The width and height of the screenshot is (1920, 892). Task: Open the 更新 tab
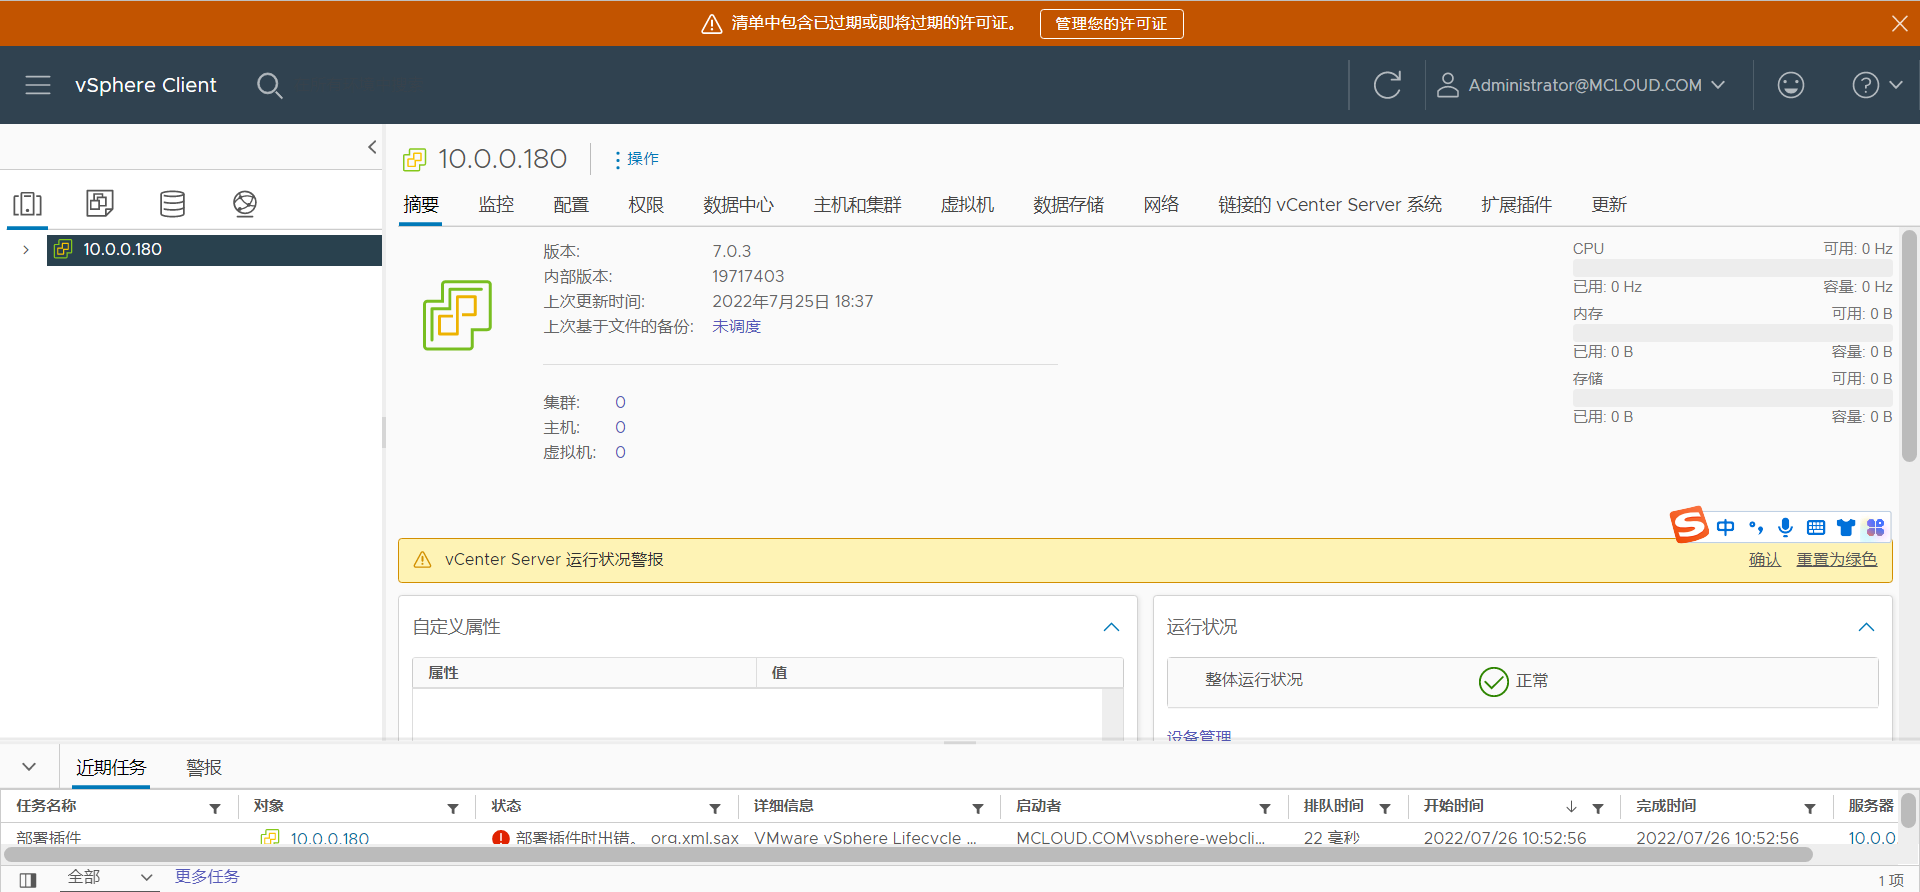pos(1609,205)
